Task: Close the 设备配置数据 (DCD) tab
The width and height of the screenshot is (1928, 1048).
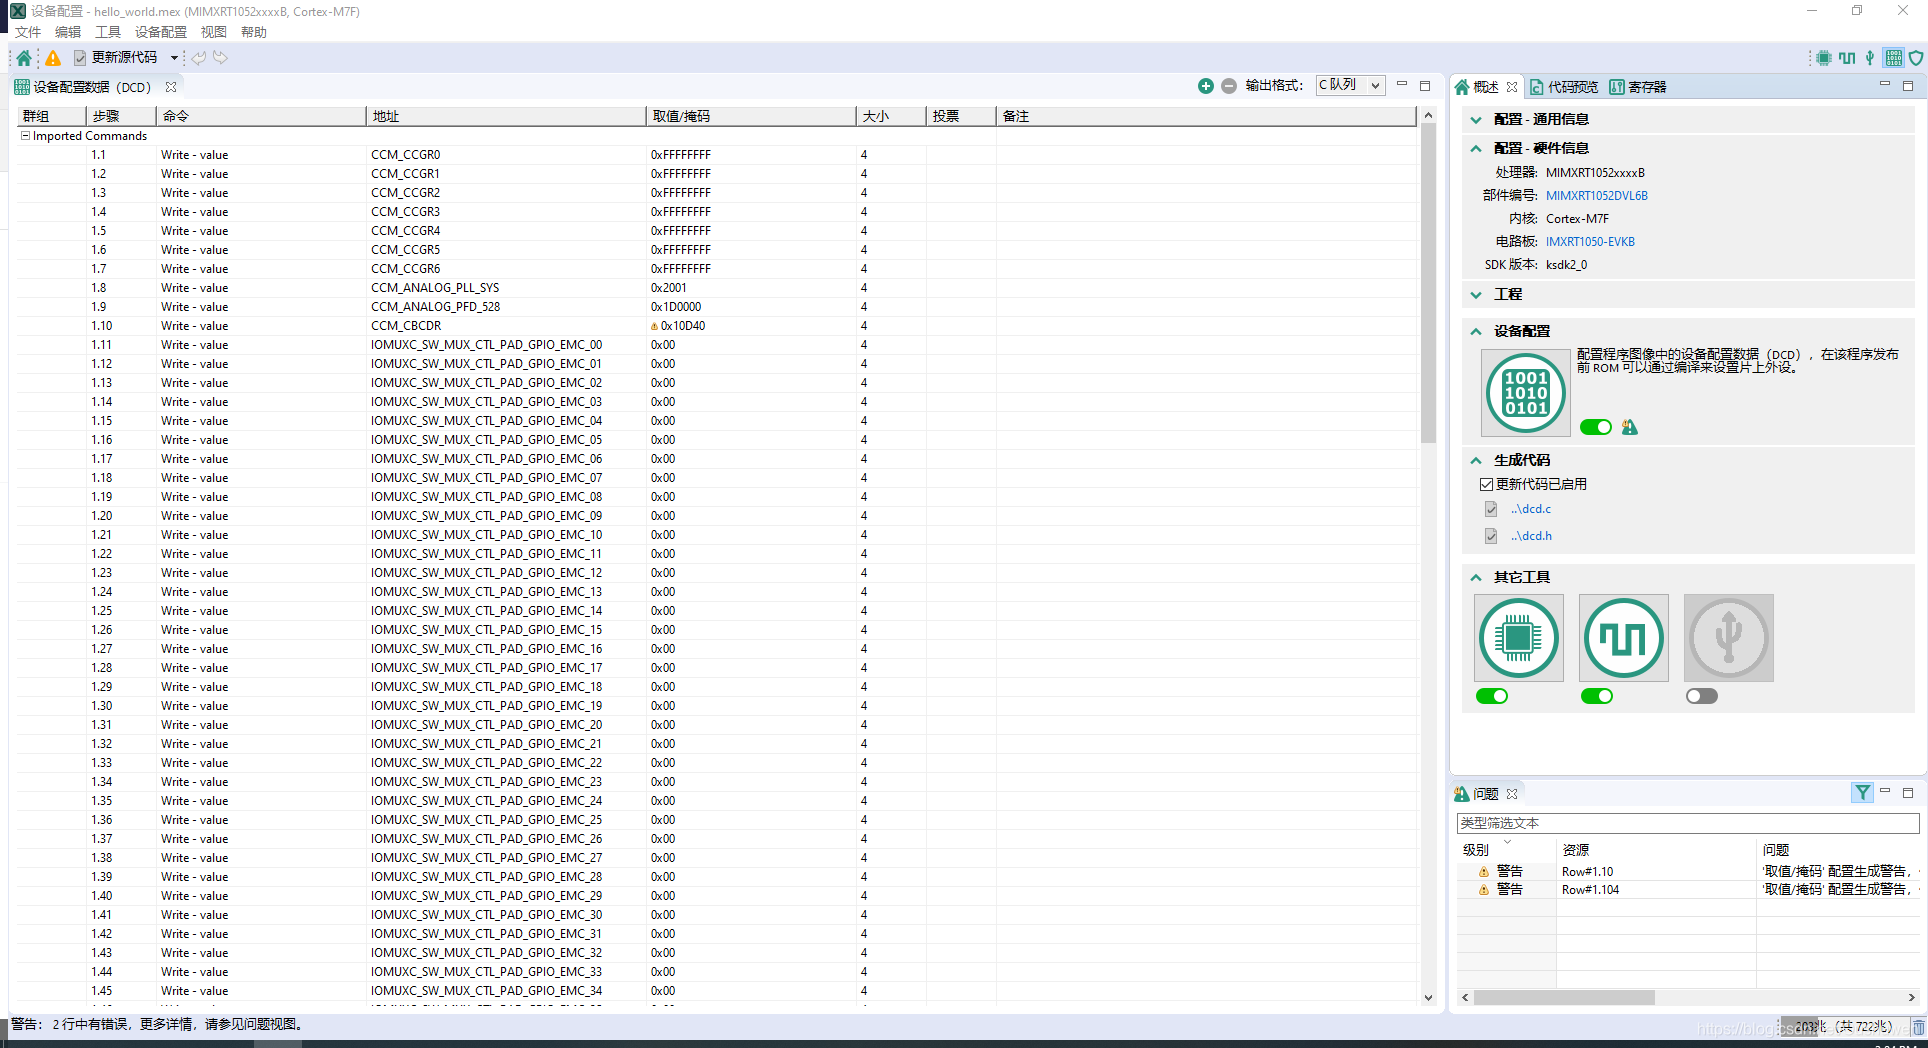Action: tap(171, 87)
